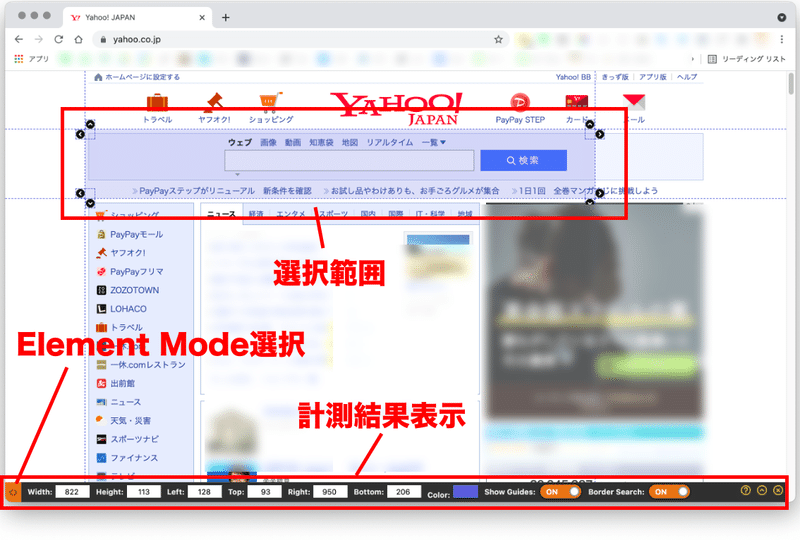Click the Left value field
The width and height of the screenshot is (800, 540).
pos(204,492)
